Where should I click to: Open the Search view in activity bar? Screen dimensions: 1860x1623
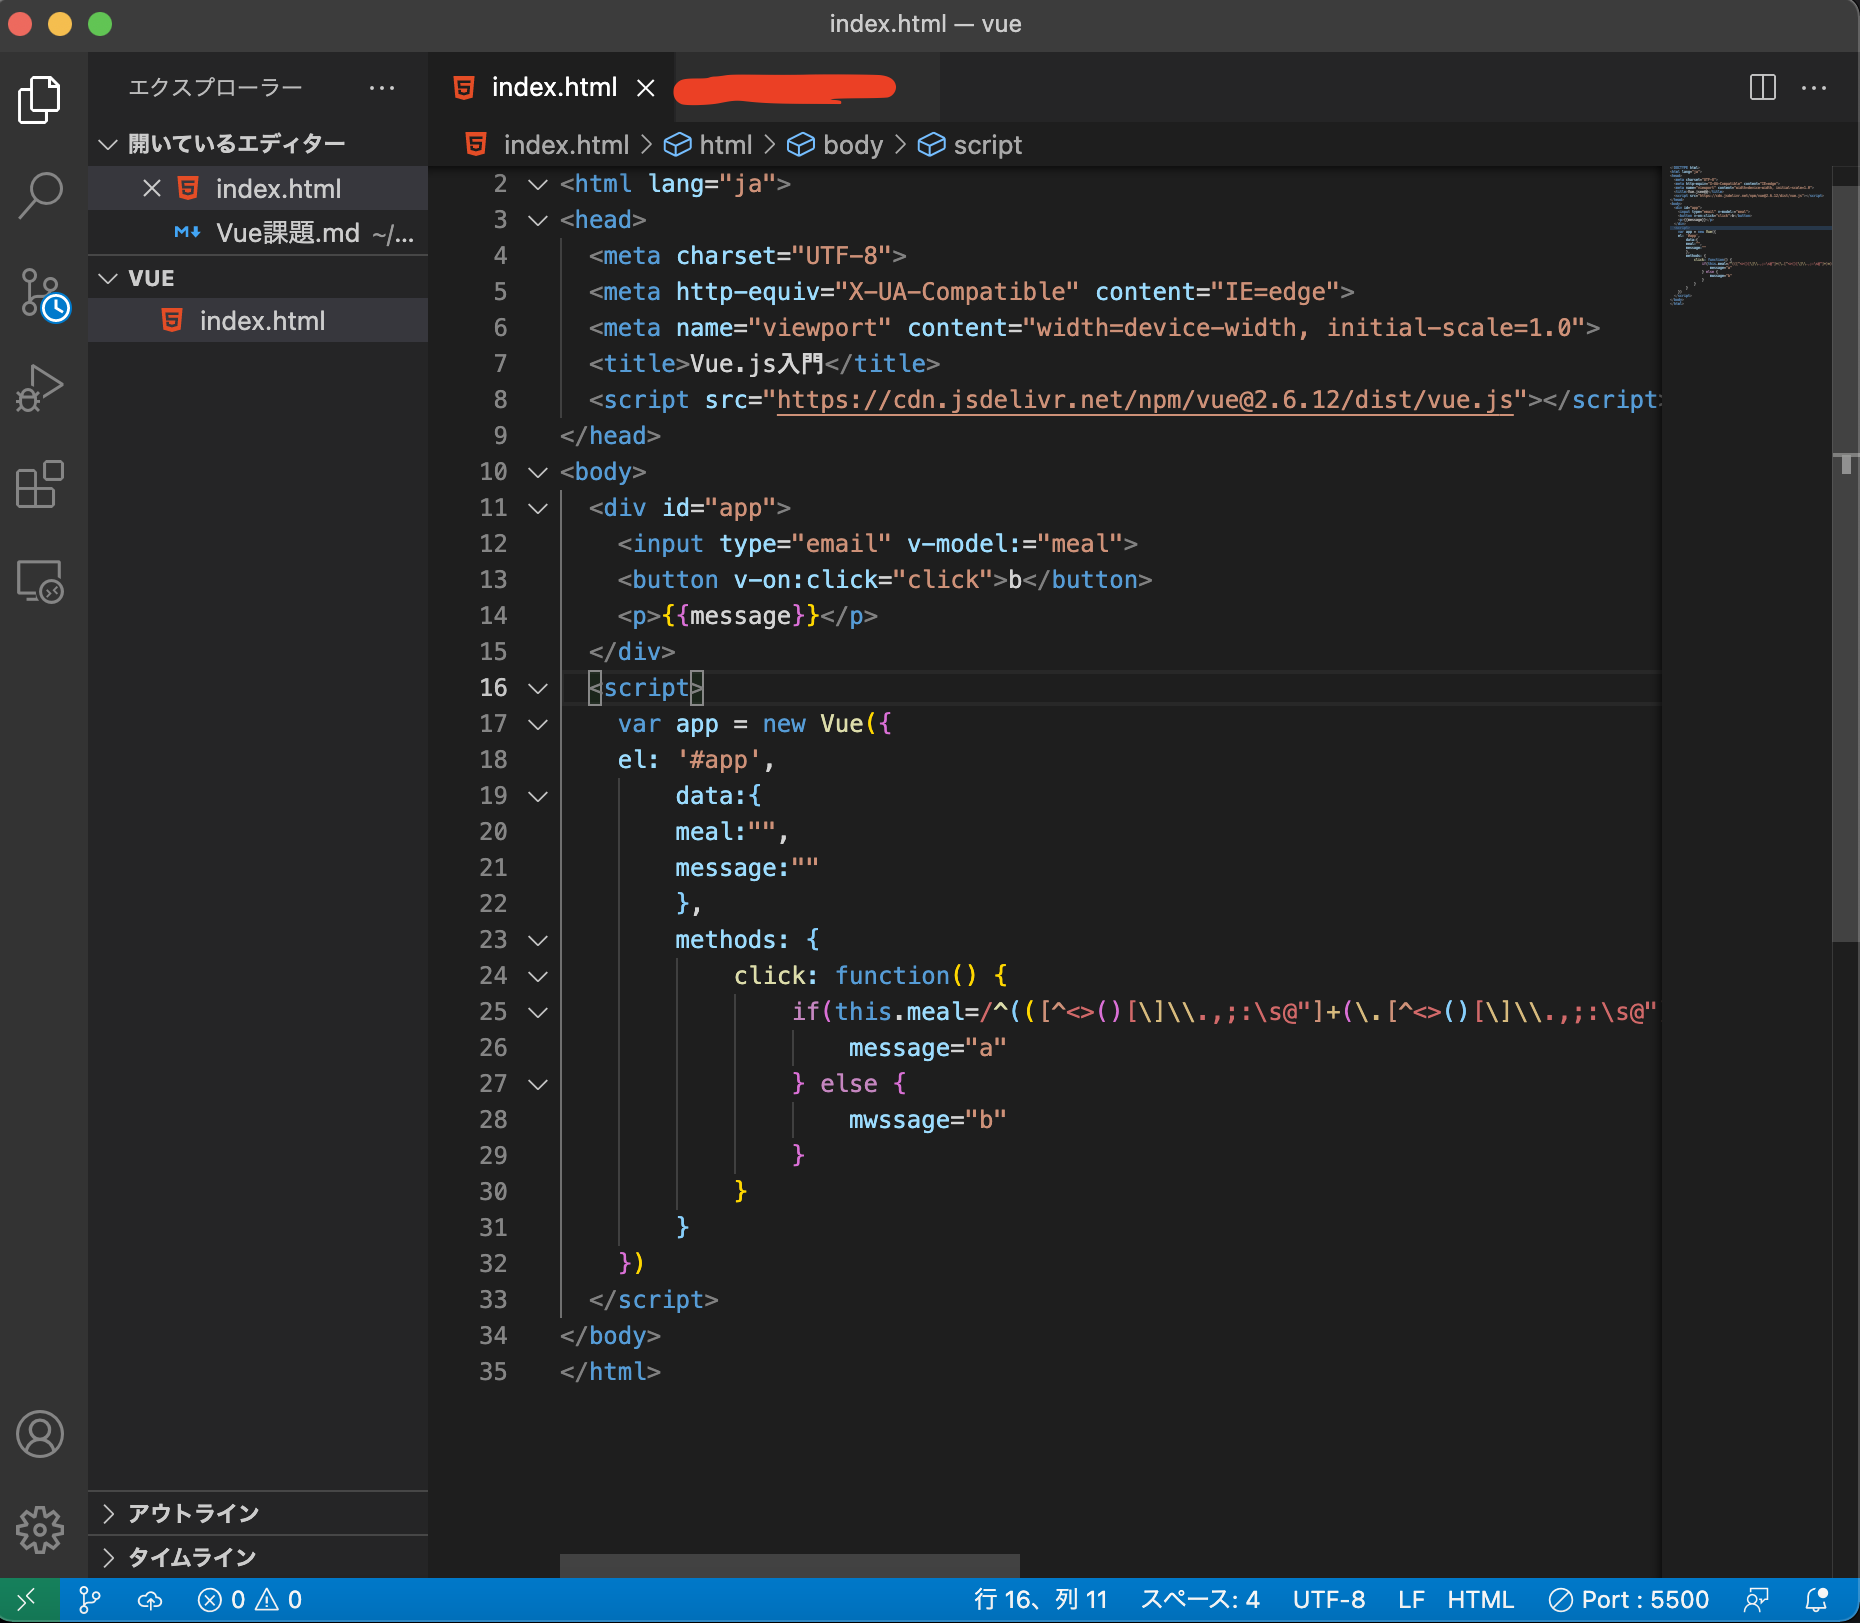click(x=40, y=195)
